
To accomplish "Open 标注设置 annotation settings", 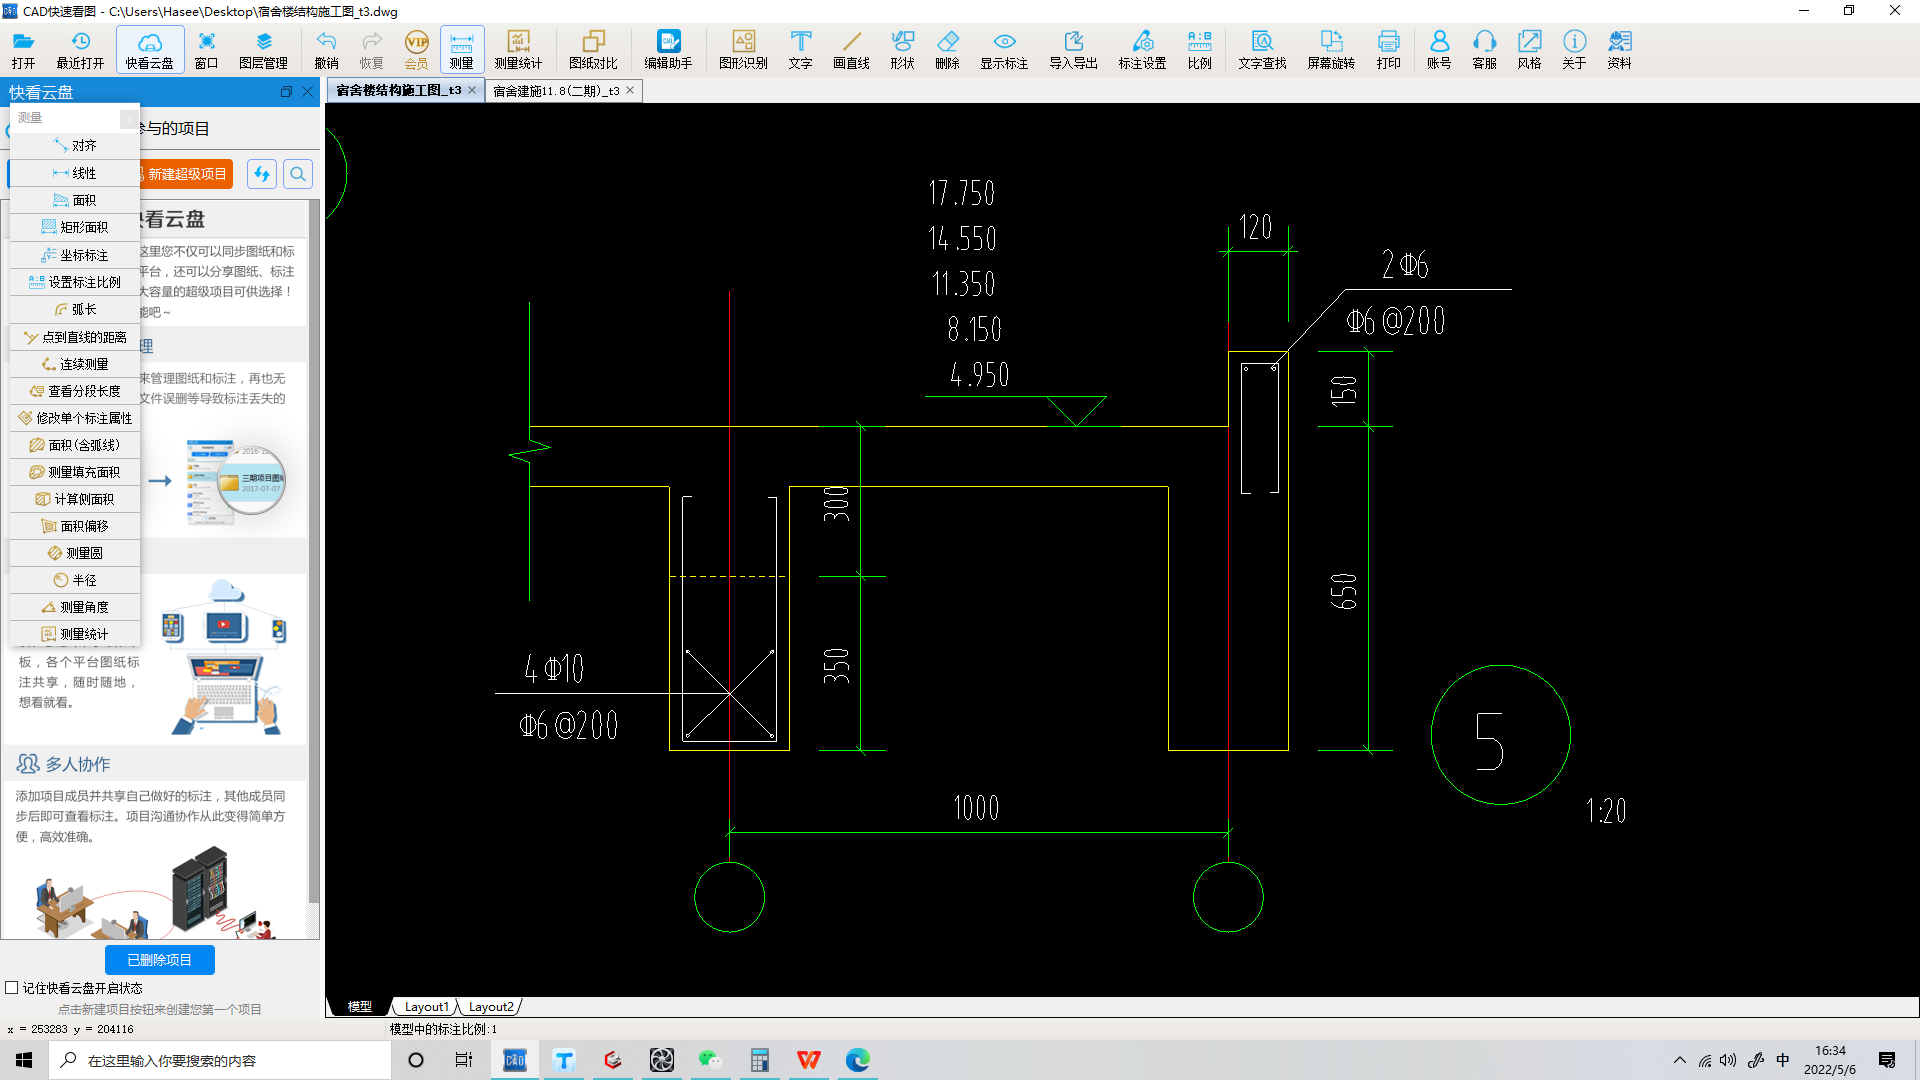I will (x=1142, y=49).
